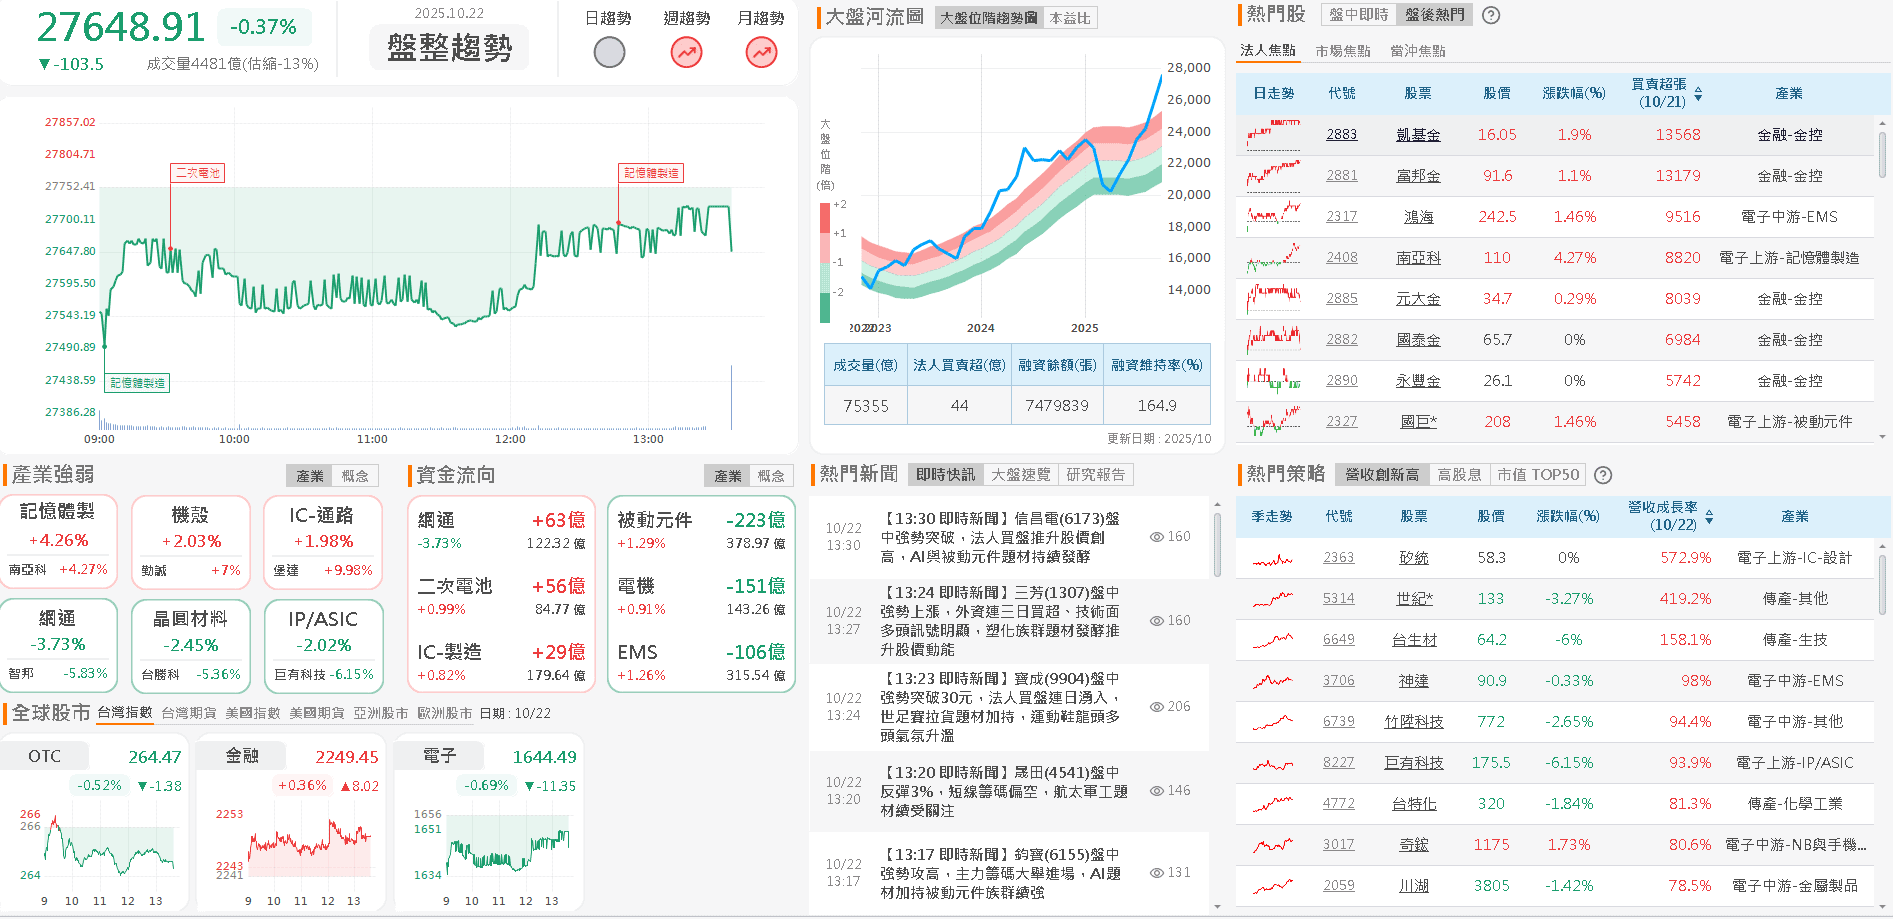Click the 週趨勢 upward trend icon
The height and width of the screenshot is (919, 1893).
(x=686, y=51)
